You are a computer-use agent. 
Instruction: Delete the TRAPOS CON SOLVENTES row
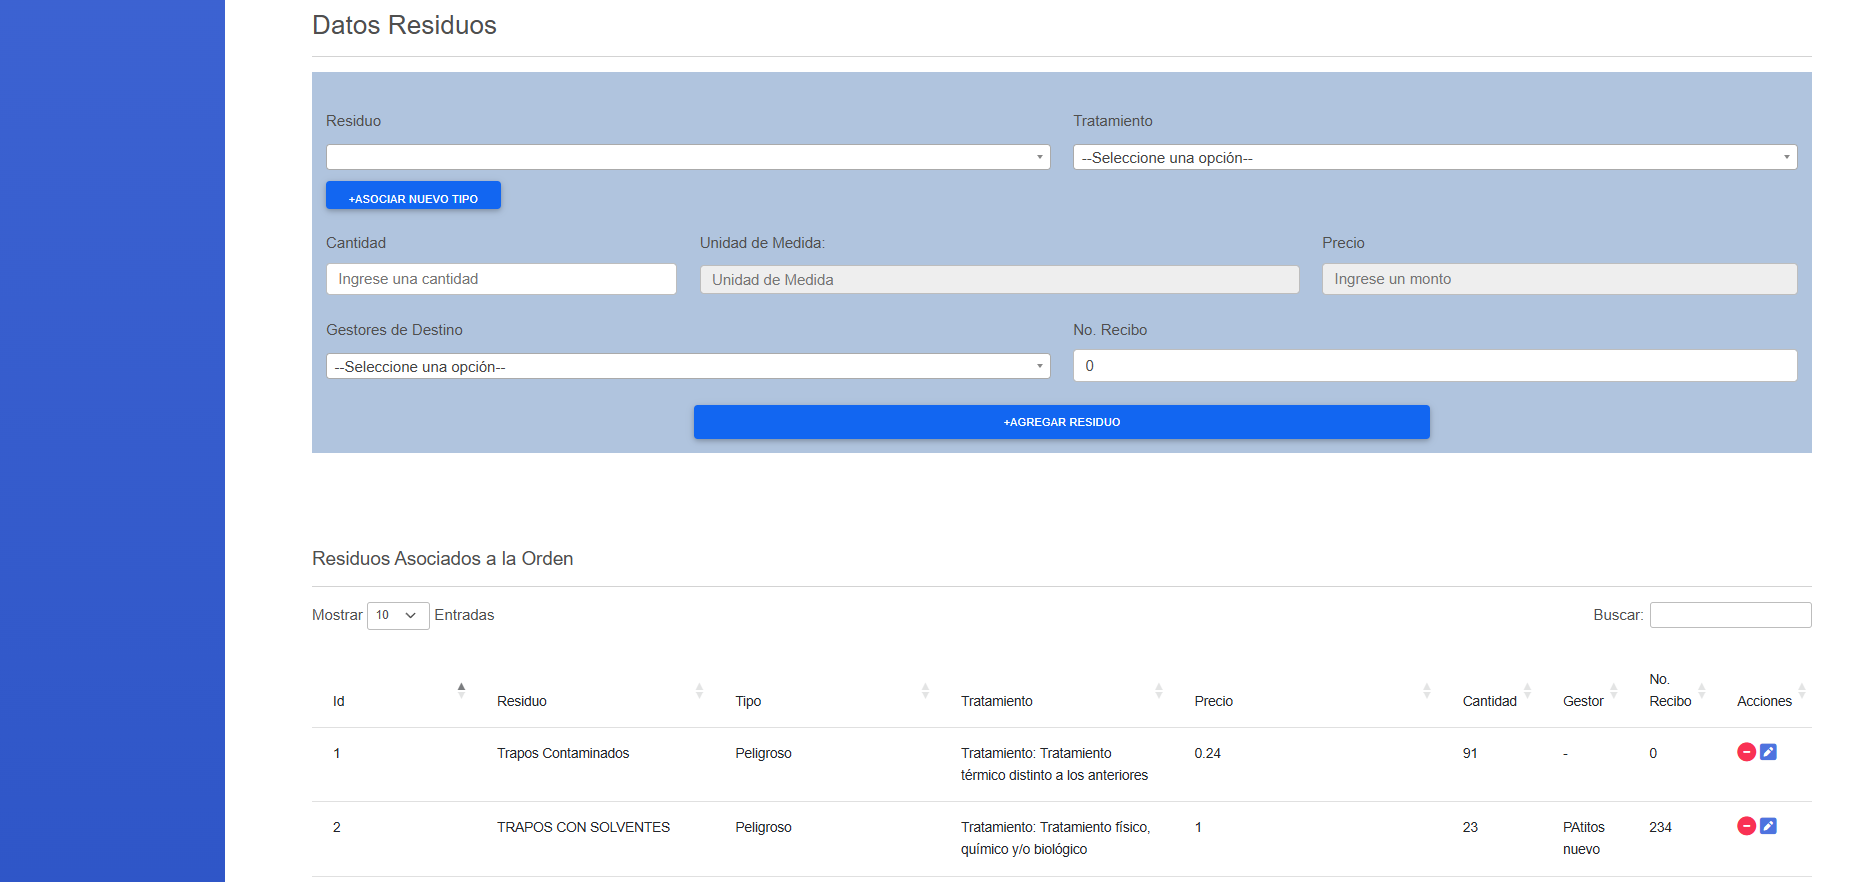point(1746,826)
